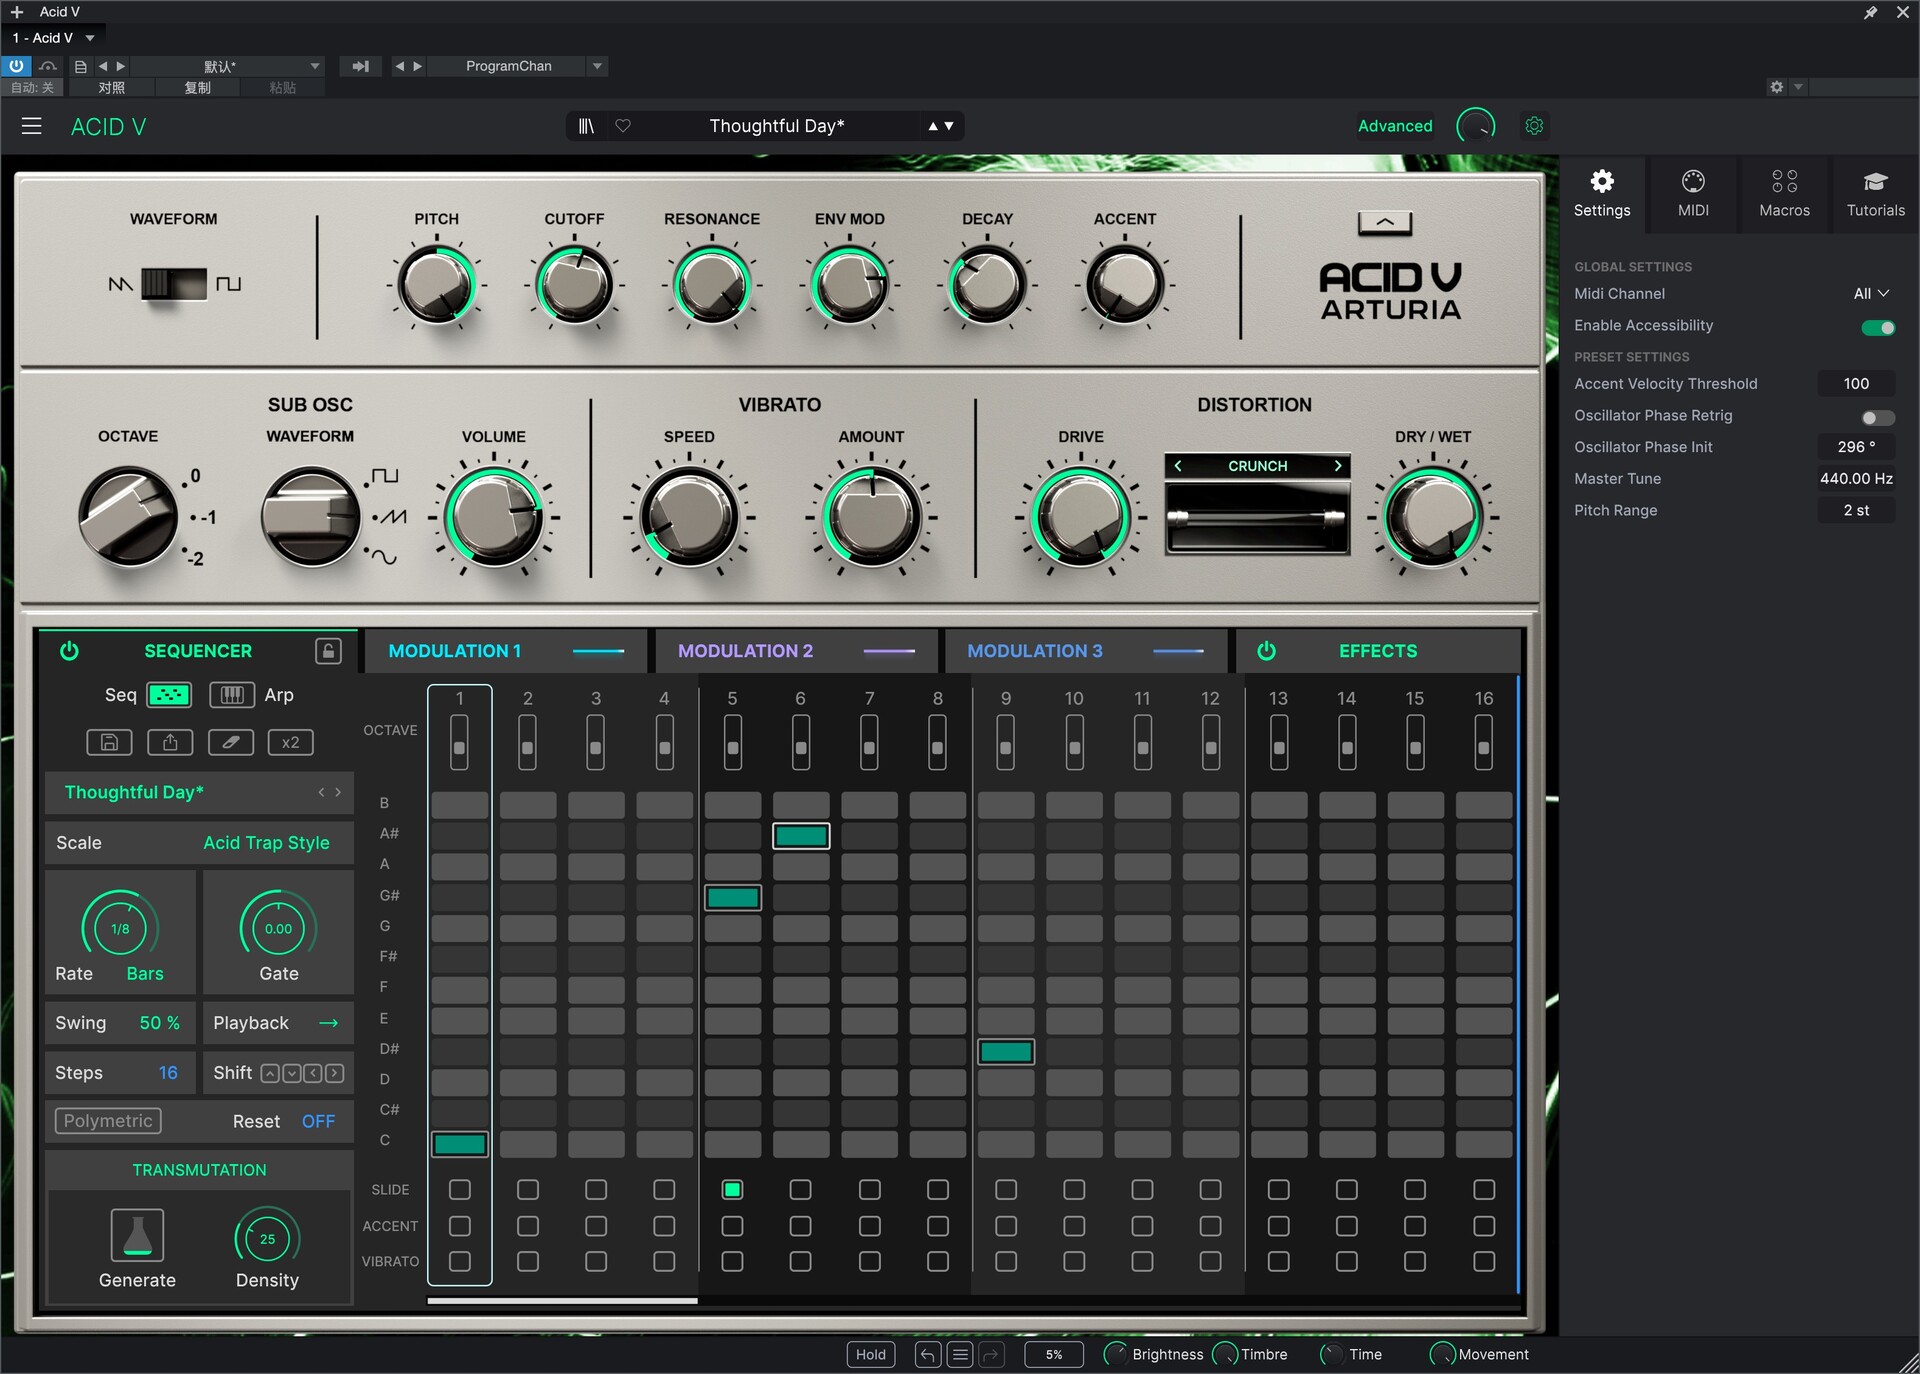Open preset up/down arrows next to Thoughtful Day
Viewport: 1920px width, 1374px height.
[x=940, y=126]
